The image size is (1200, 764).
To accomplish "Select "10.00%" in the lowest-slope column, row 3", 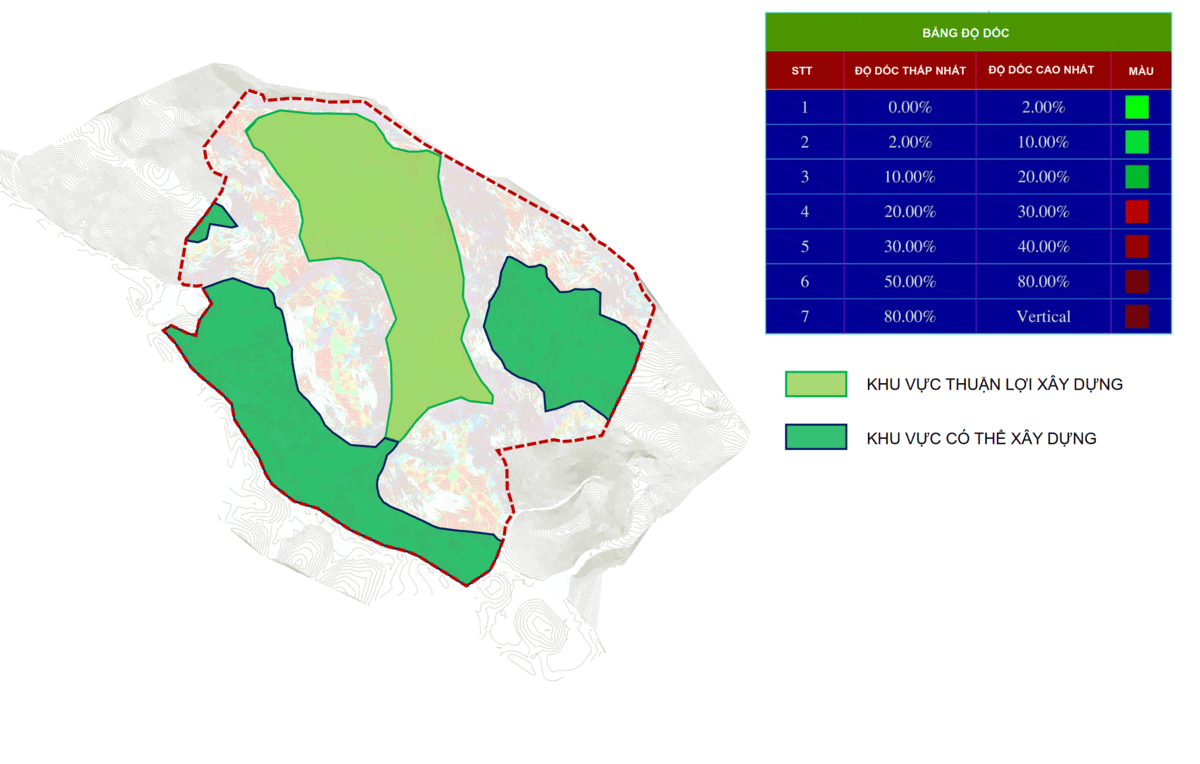I will click(x=909, y=177).
